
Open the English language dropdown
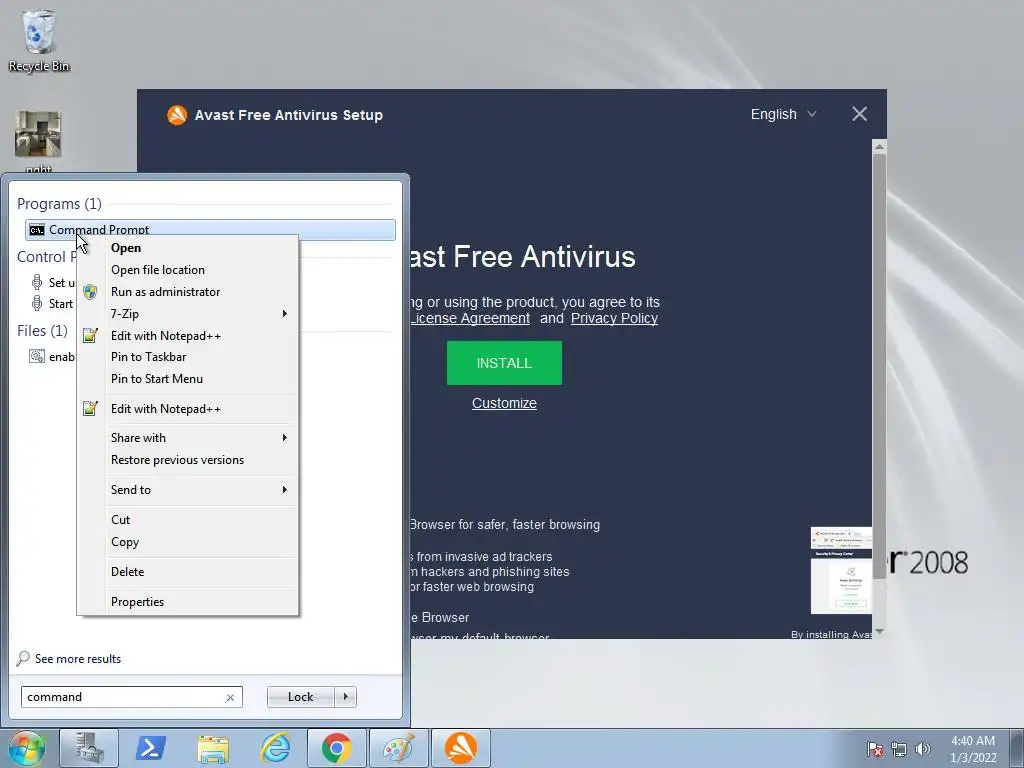(x=783, y=114)
